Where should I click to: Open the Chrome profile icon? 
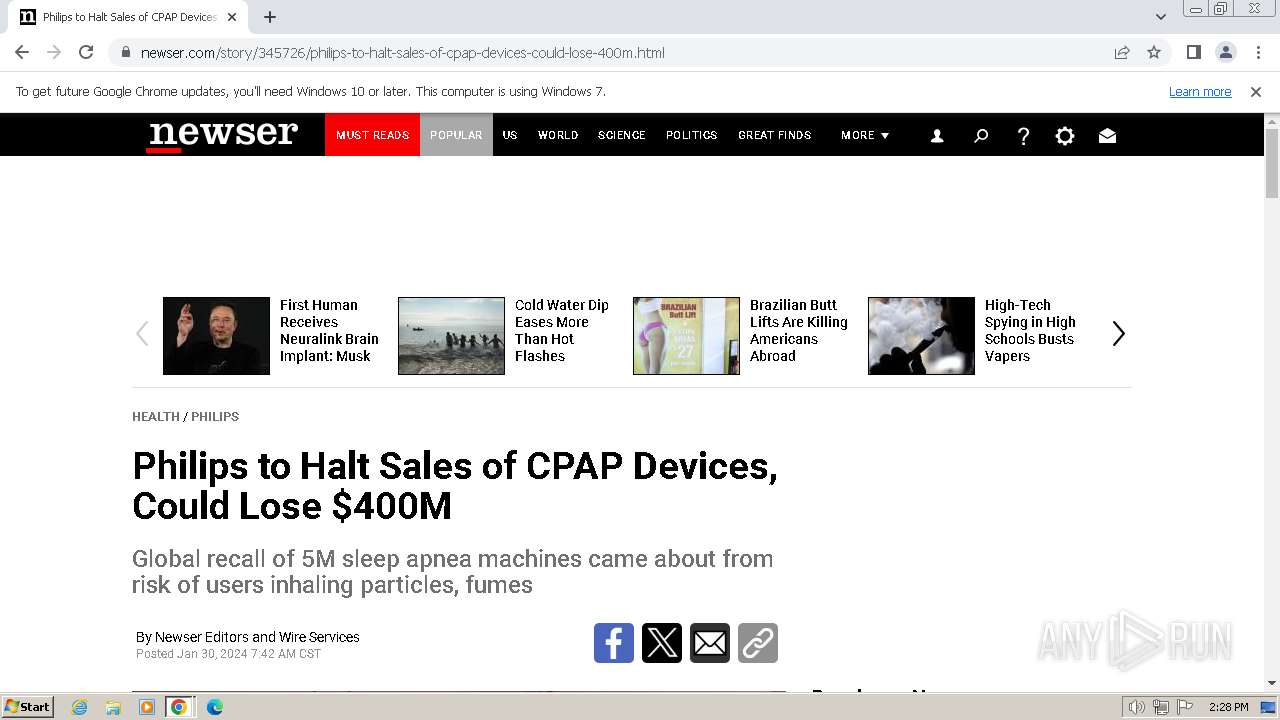point(1225,52)
